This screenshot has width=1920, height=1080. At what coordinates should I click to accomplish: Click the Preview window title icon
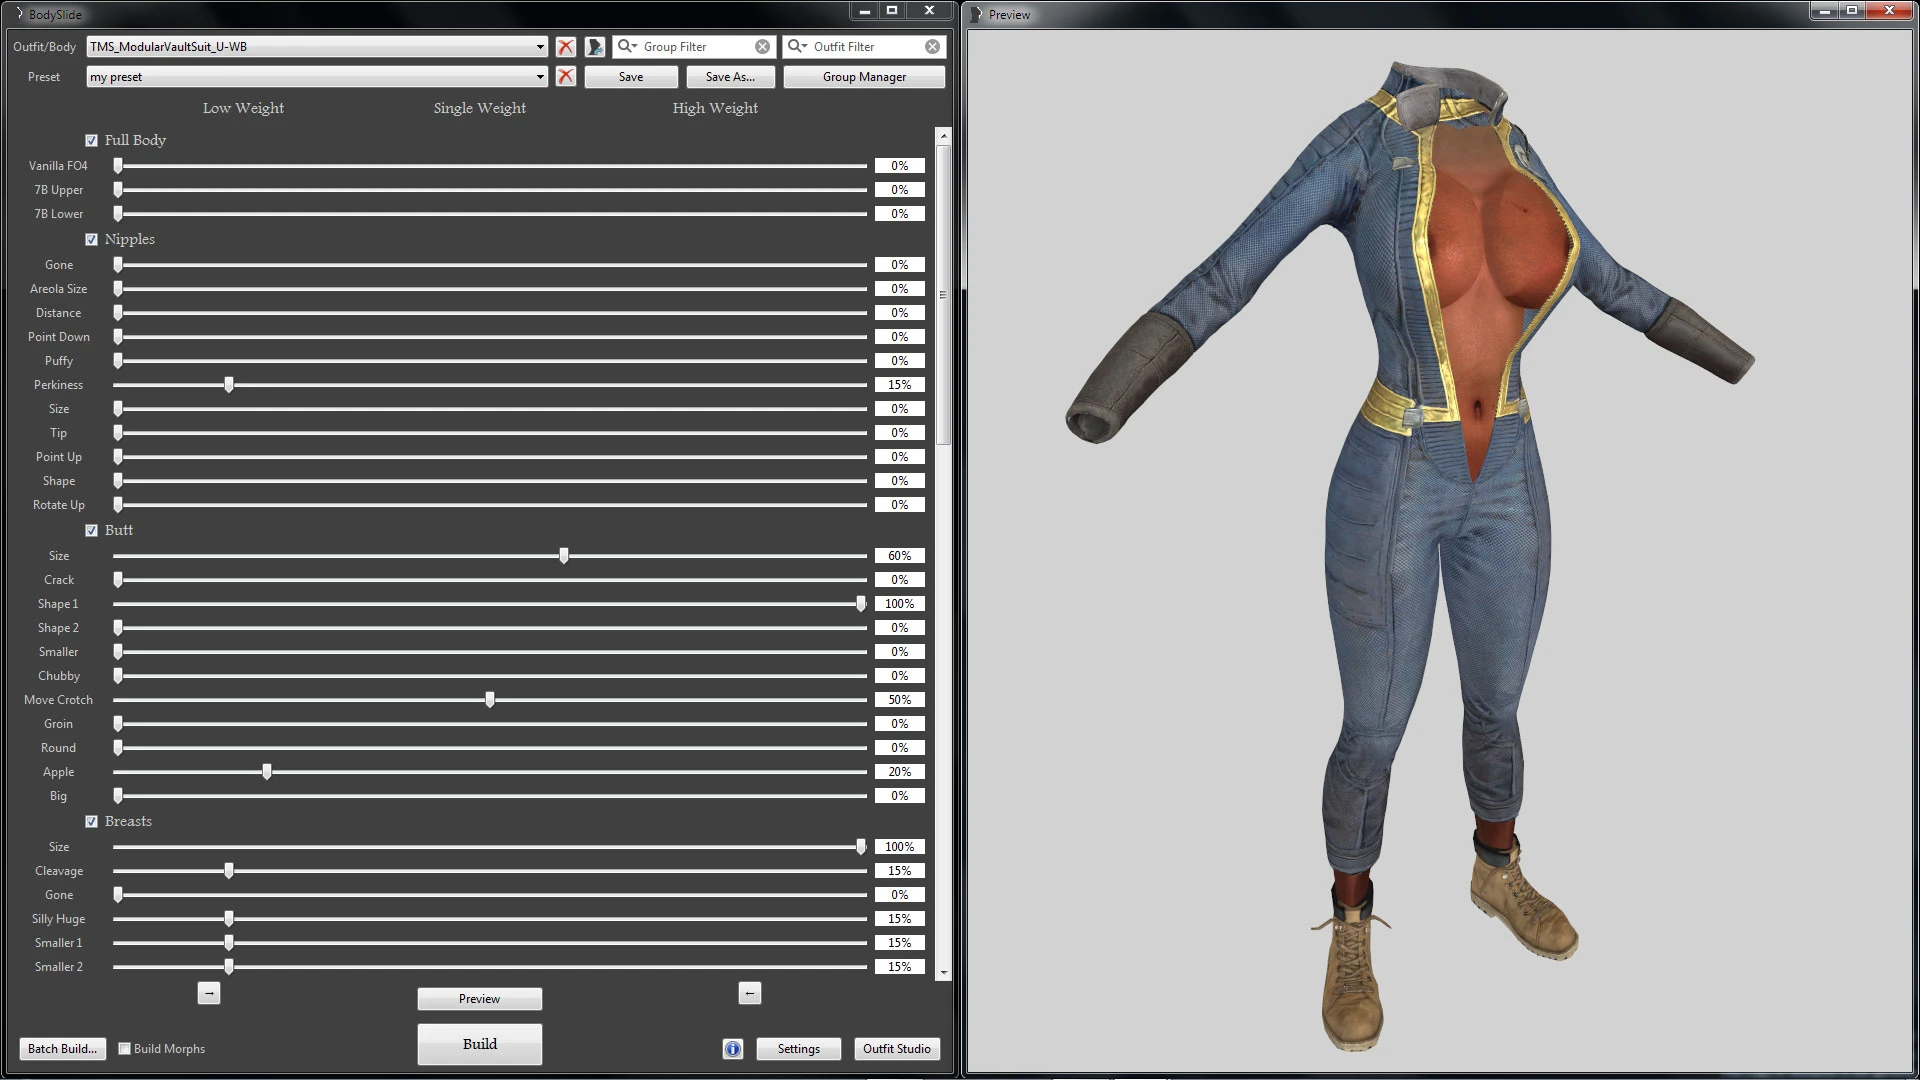[977, 14]
